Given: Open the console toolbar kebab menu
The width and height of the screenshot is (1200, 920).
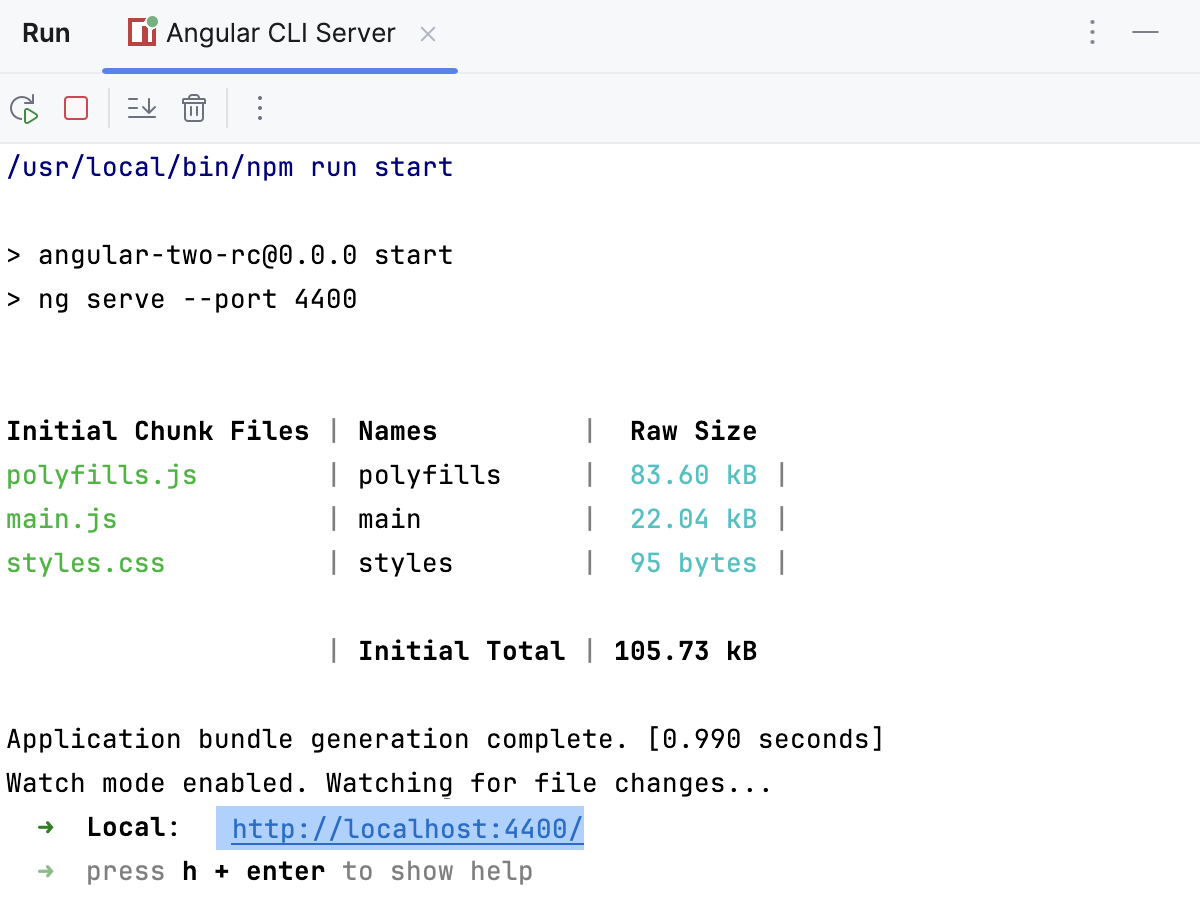Looking at the screenshot, I should point(259,108).
